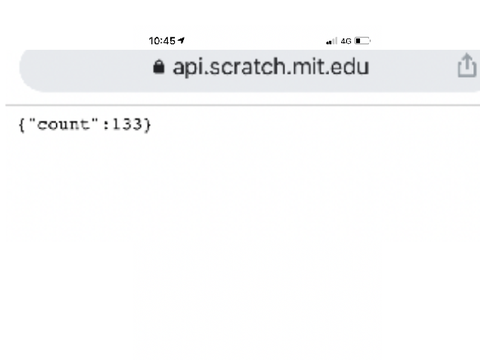Viewport: 480px width, 360px height.
Task: Click the colon after "count"
Action: [x=106, y=125]
